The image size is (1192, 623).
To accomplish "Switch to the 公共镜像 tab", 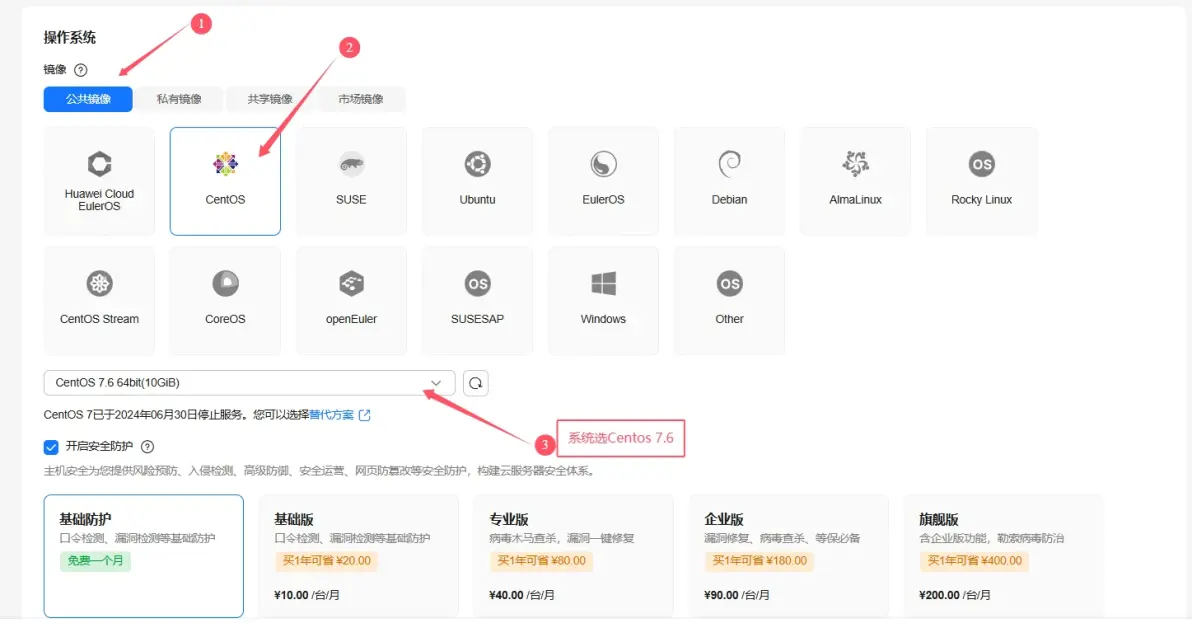I will coord(88,99).
